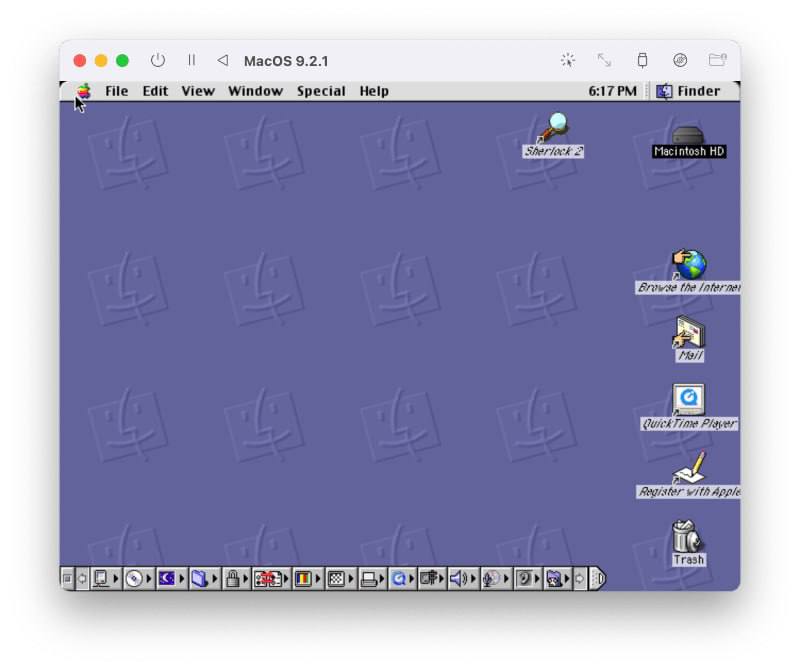The image size is (800, 670).
Task: Open the sound volume control strip module
Action: tap(459, 579)
